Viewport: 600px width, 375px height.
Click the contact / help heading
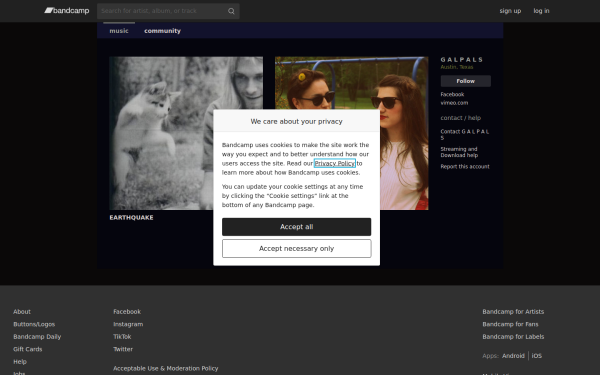[x=460, y=118]
